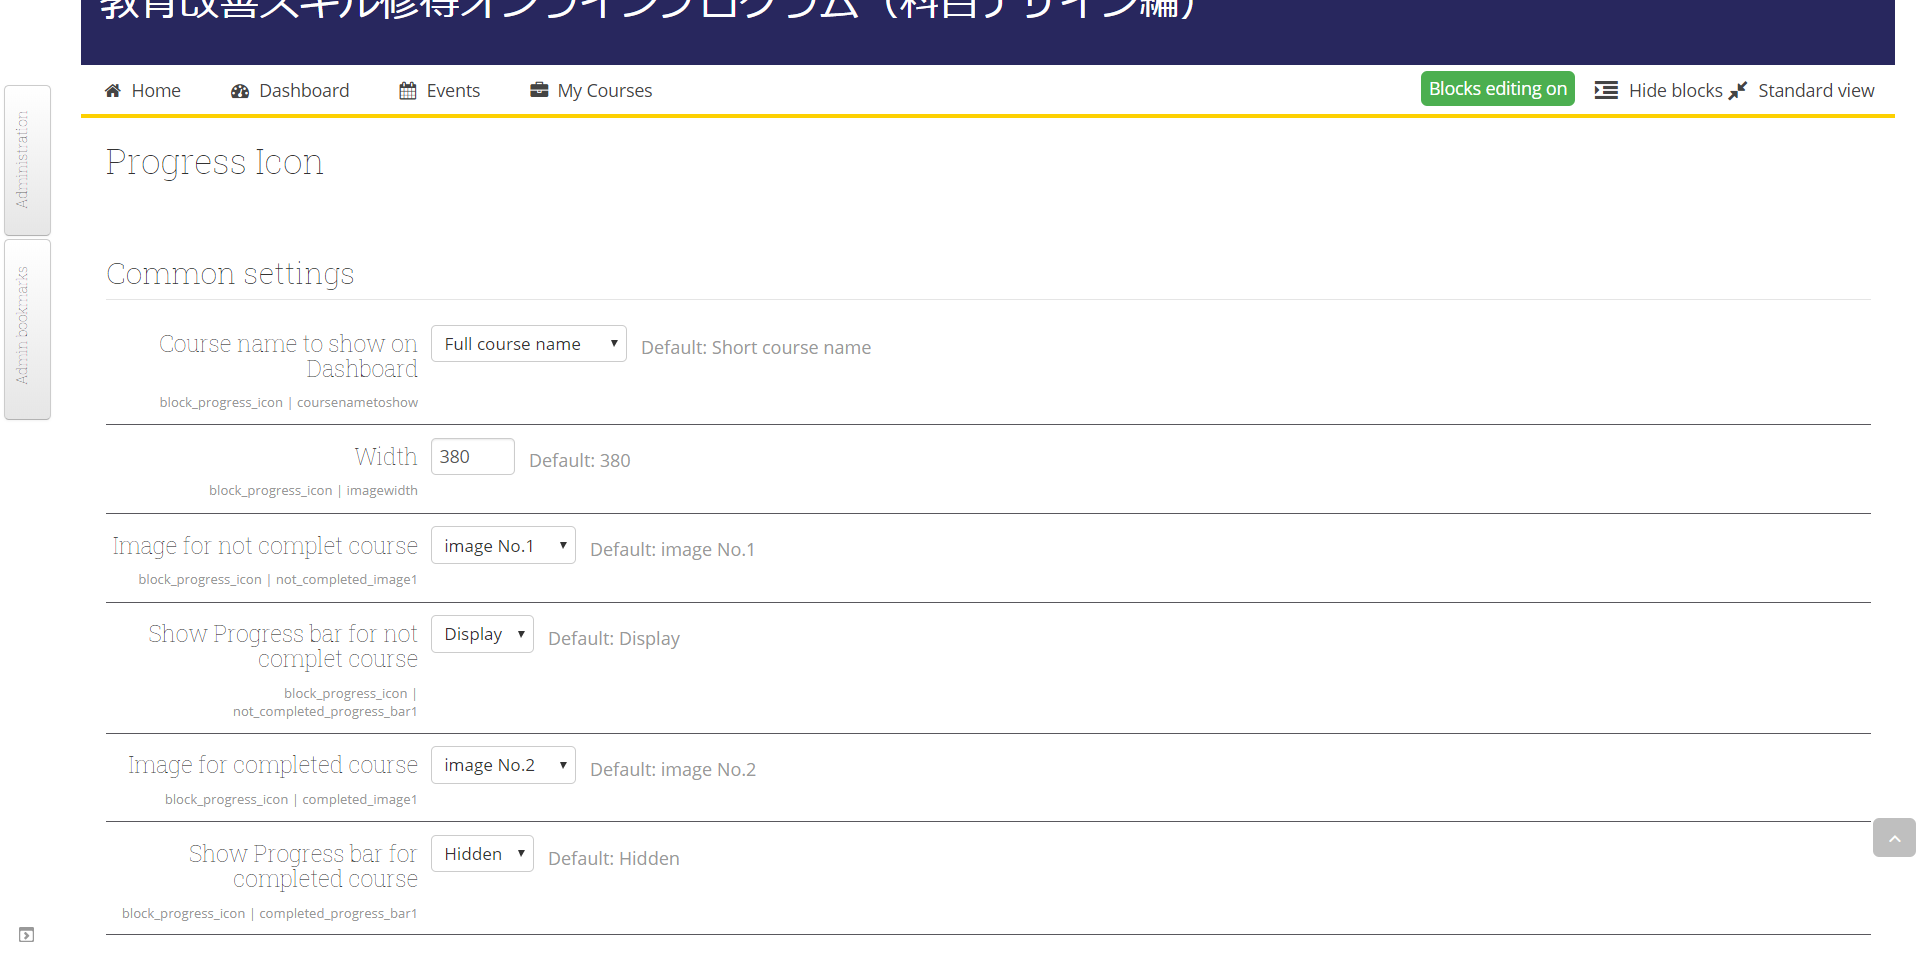The image size is (1920, 962).
Task: Select the Width value 380 field
Action: tap(471, 456)
